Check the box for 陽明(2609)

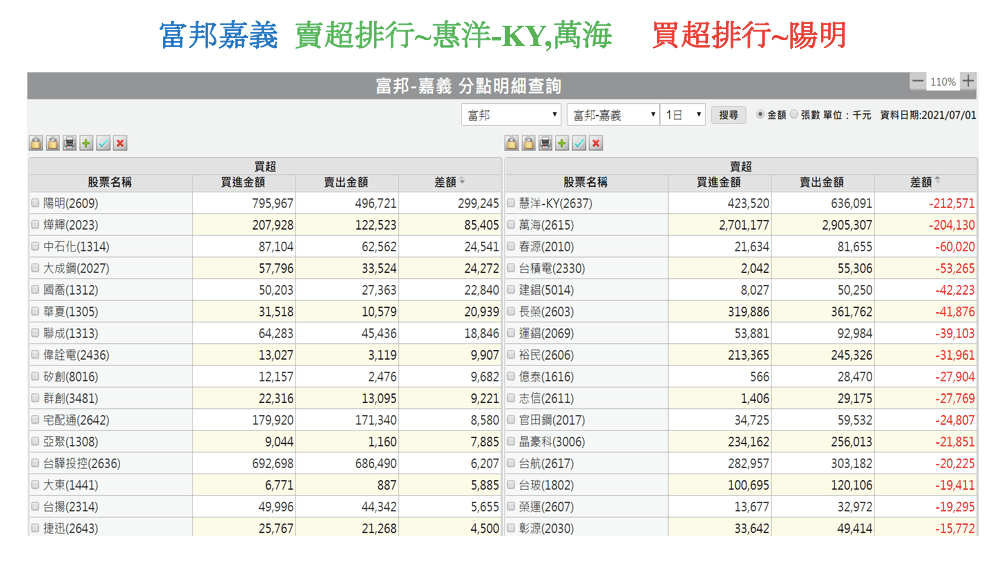point(36,203)
